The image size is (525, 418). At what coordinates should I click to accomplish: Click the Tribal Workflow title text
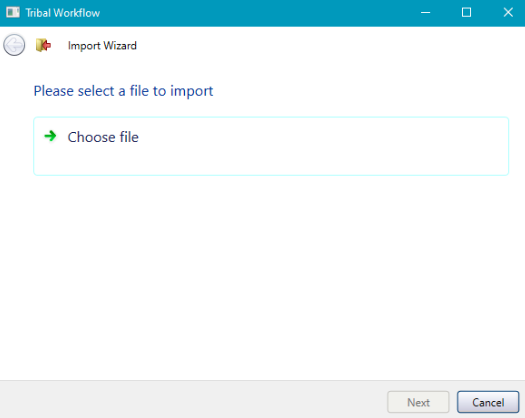coord(63,13)
